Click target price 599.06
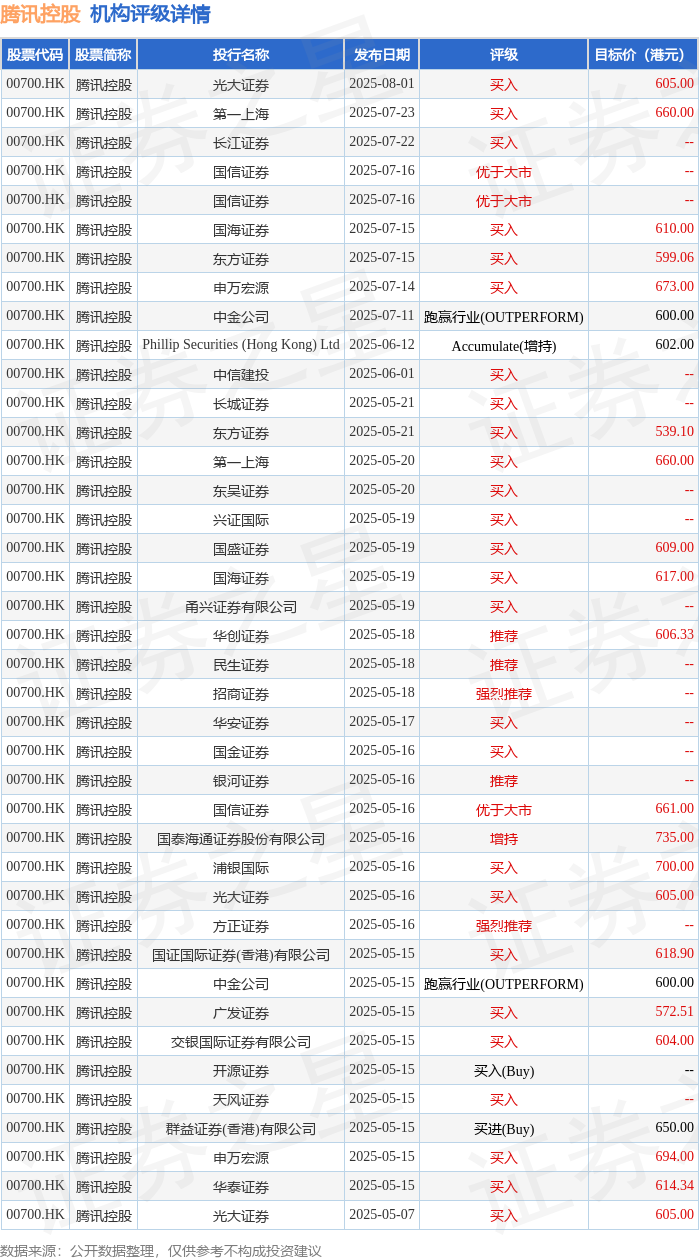 coord(674,259)
